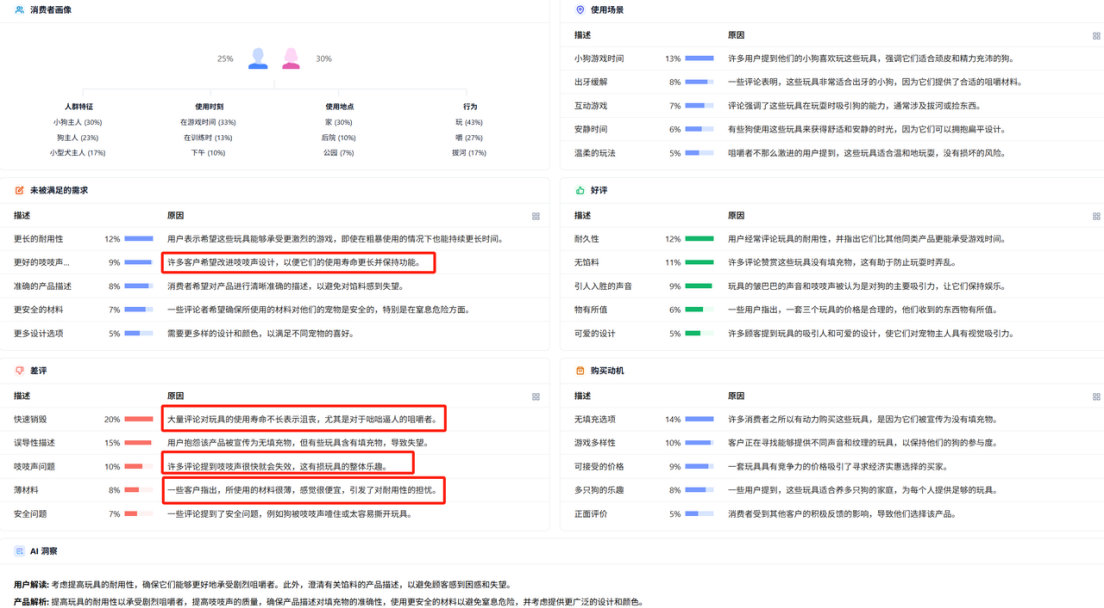This screenshot has width=1104, height=608.
Task: Select the 无填充选项 purchase motivation label
Action: [595, 419]
